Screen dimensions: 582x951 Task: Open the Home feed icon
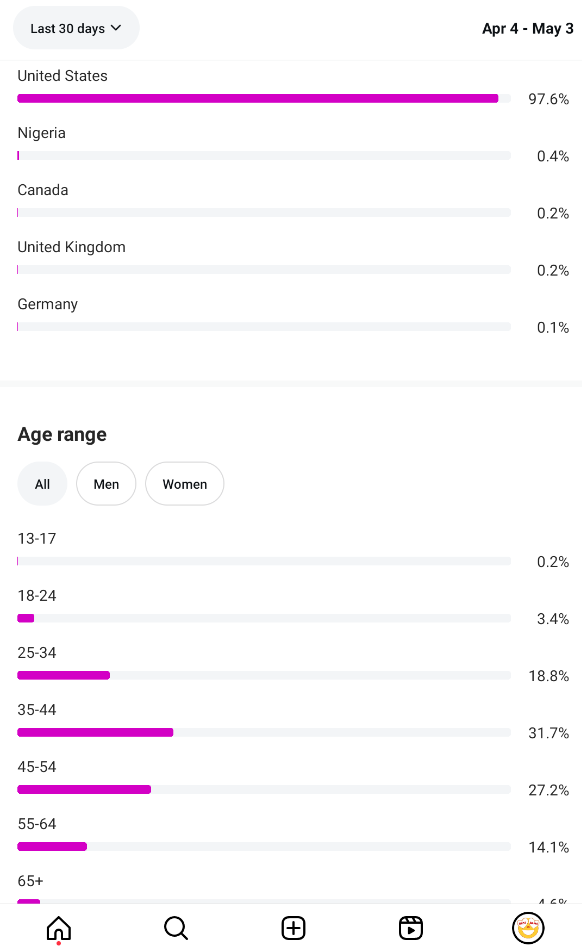tap(59, 928)
